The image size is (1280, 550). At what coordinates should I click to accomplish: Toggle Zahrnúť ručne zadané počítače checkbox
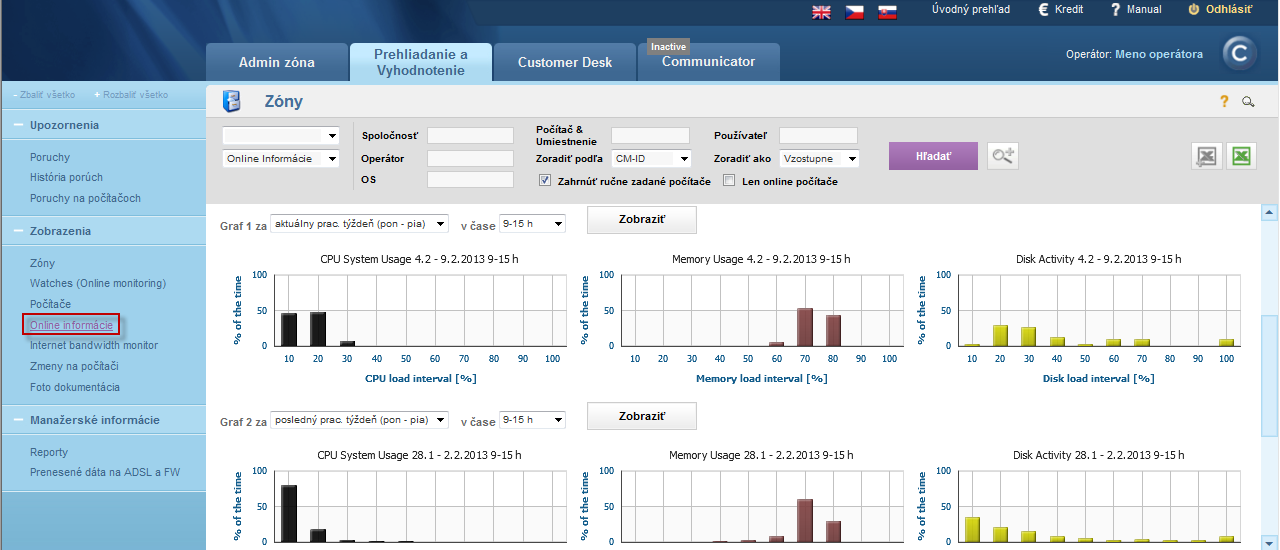tap(545, 181)
